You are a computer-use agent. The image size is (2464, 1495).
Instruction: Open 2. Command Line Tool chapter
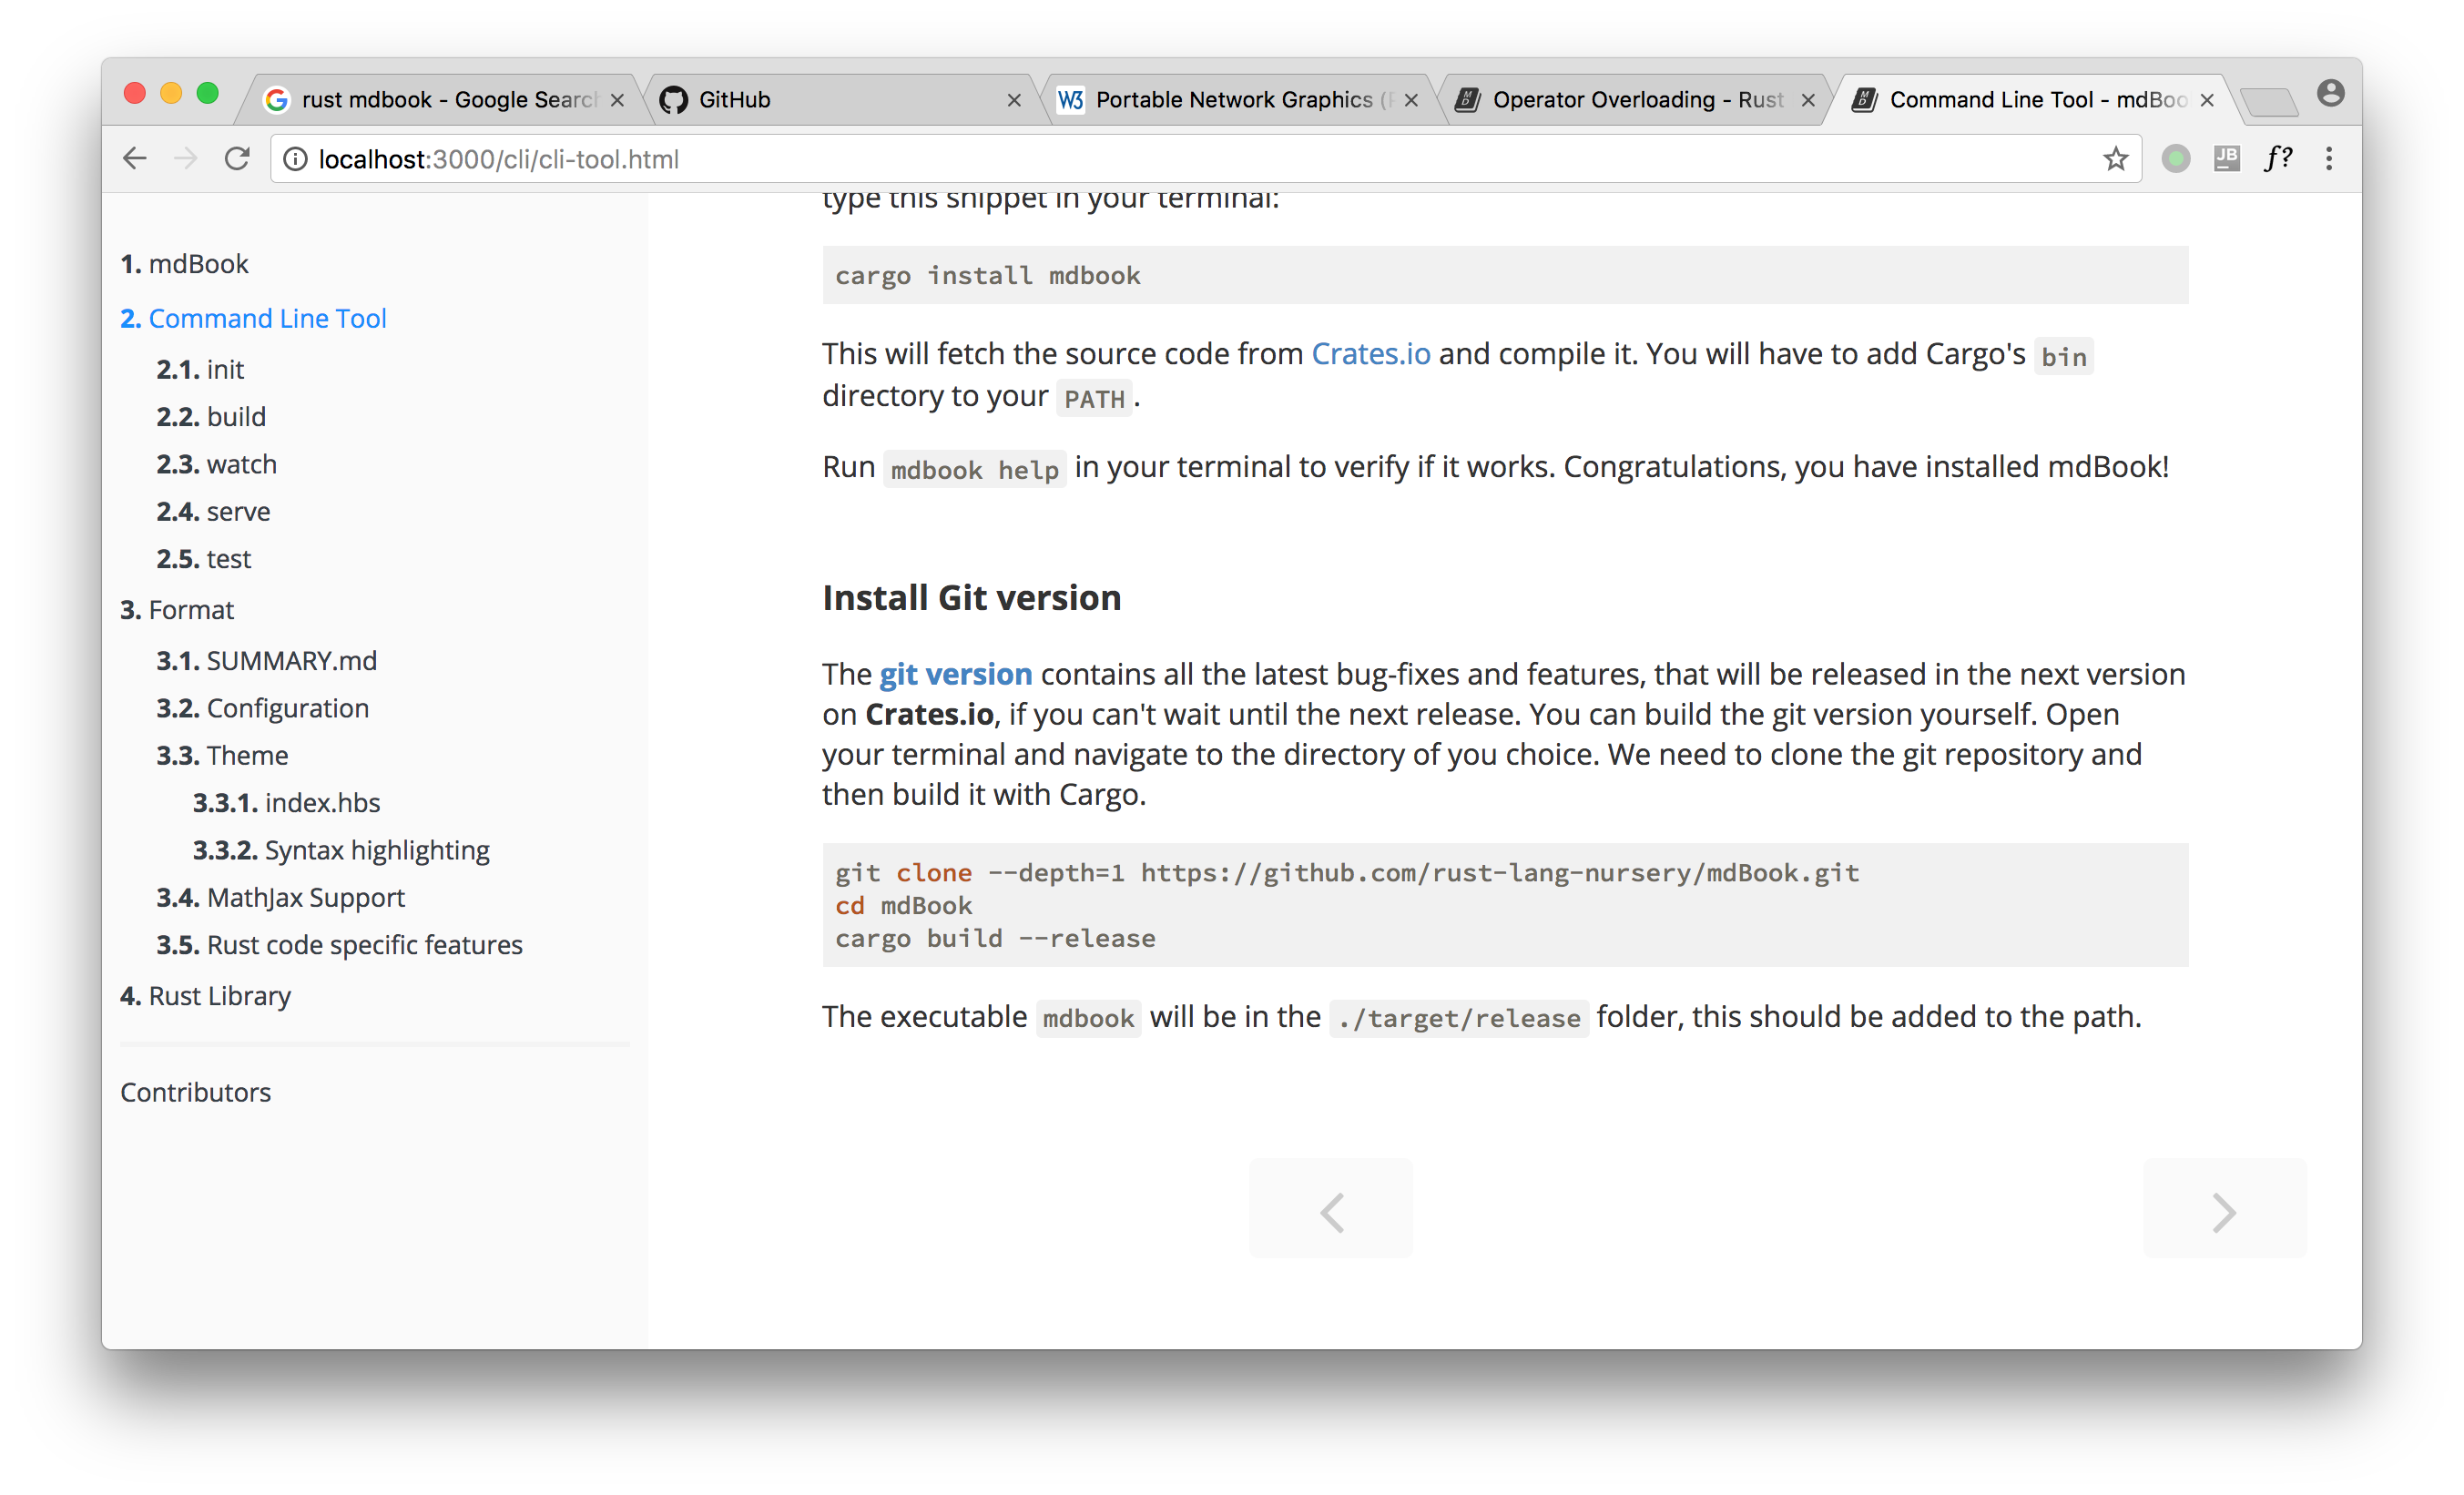[253, 318]
